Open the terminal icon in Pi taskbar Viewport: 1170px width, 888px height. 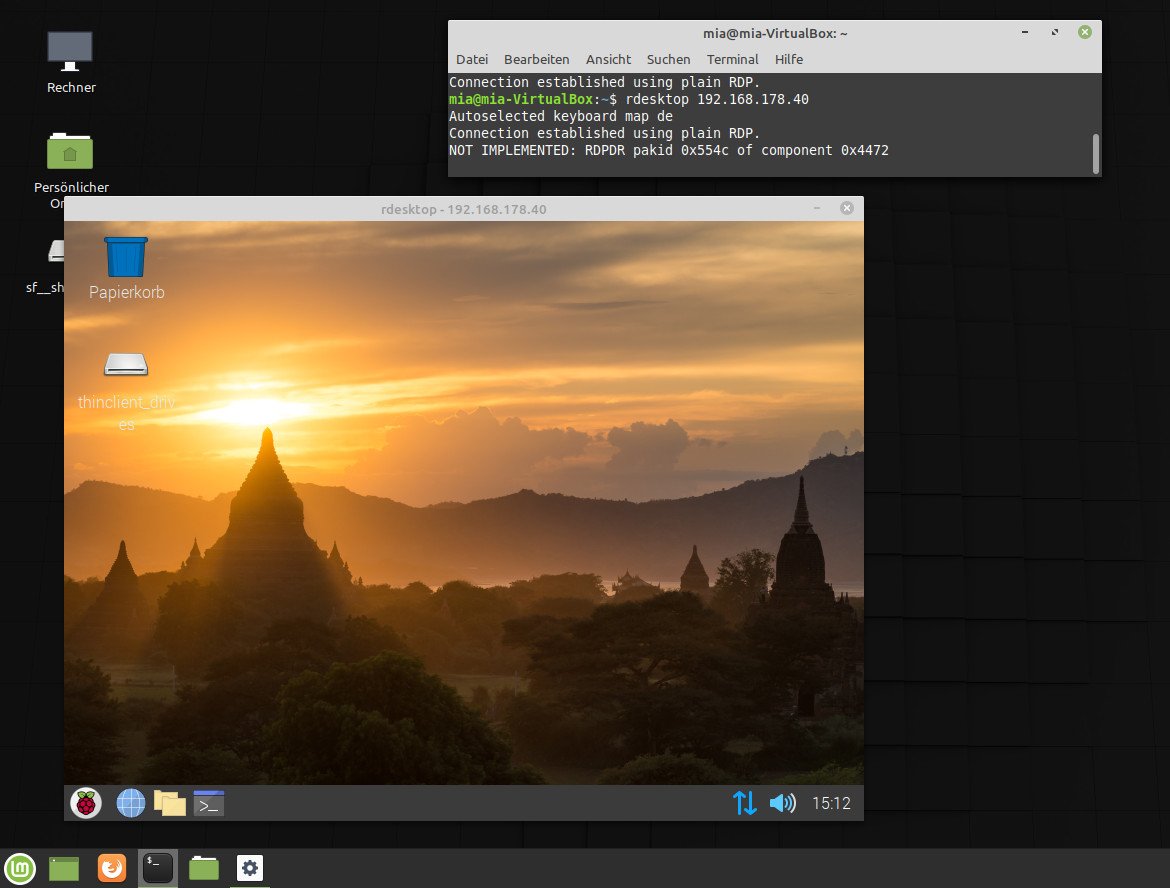209,803
